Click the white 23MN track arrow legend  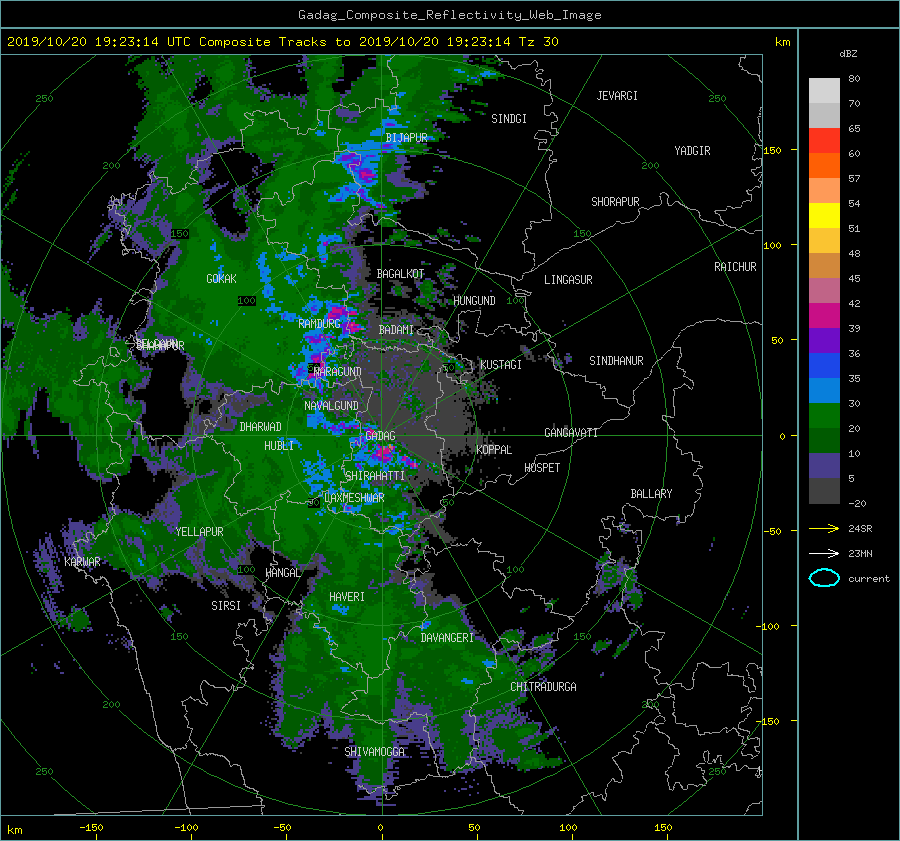[824, 553]
